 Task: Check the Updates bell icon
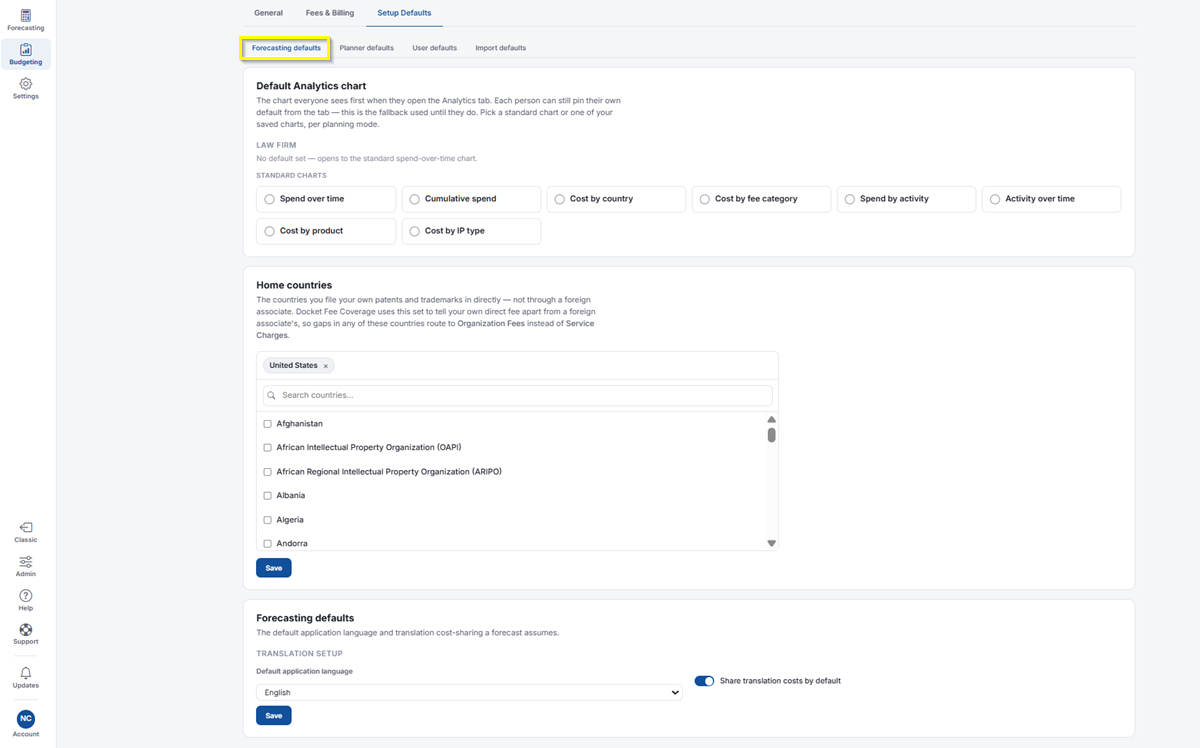tap(26, 678)
